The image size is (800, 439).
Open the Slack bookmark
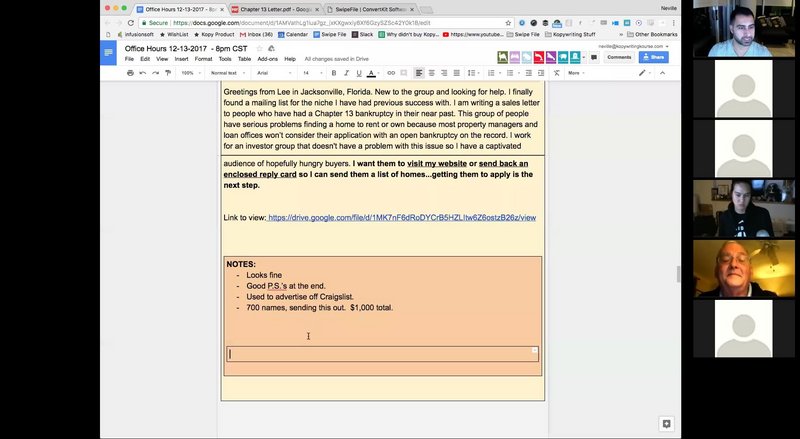(362, 35)
